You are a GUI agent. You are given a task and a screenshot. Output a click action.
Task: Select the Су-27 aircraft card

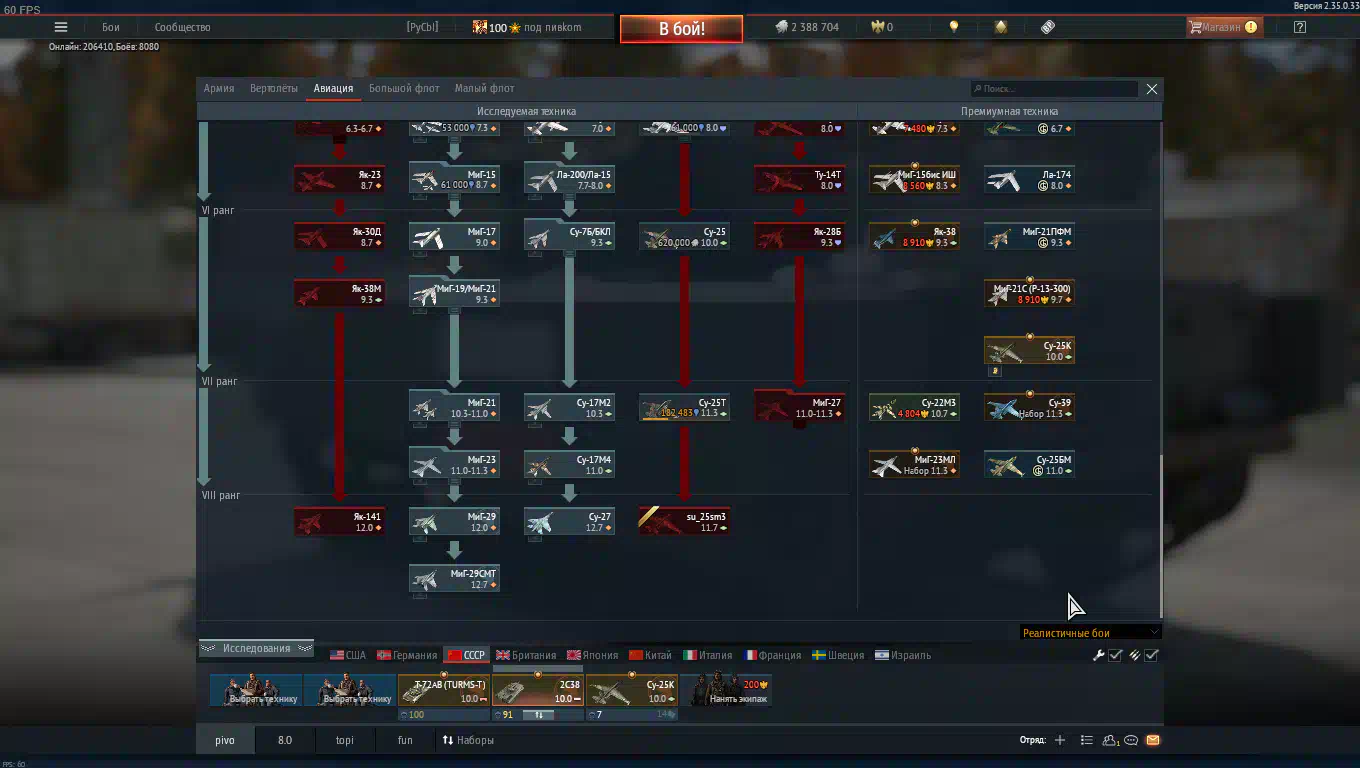569,522
